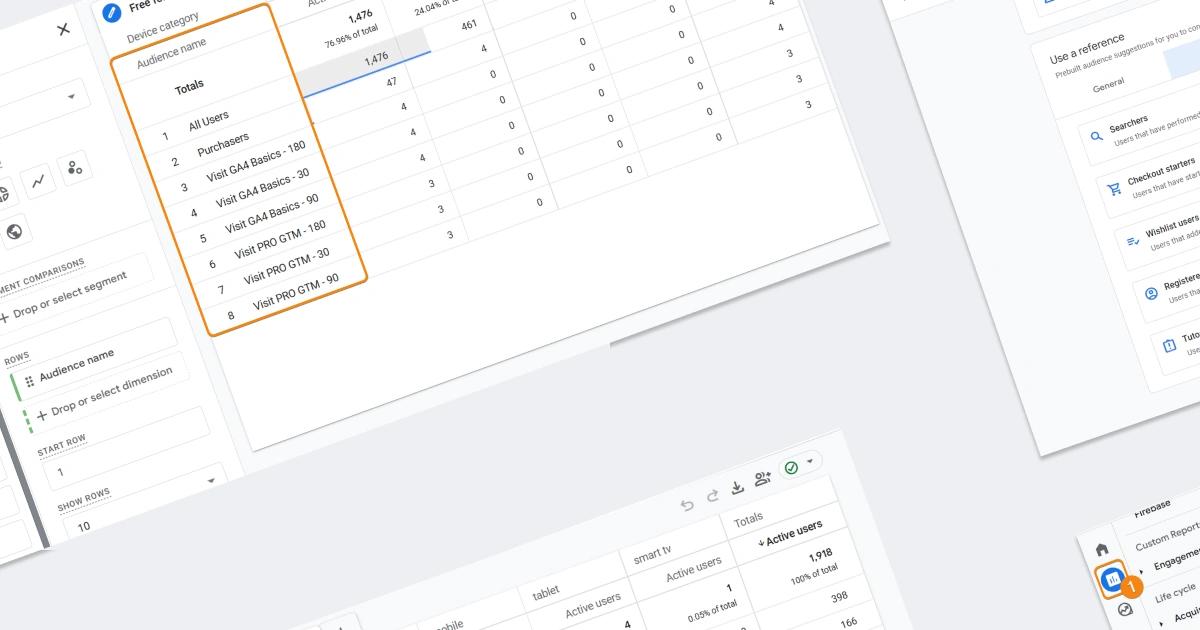1200x630 pixels.
Task: Open the share with users icon
Action: pos(763,478)
